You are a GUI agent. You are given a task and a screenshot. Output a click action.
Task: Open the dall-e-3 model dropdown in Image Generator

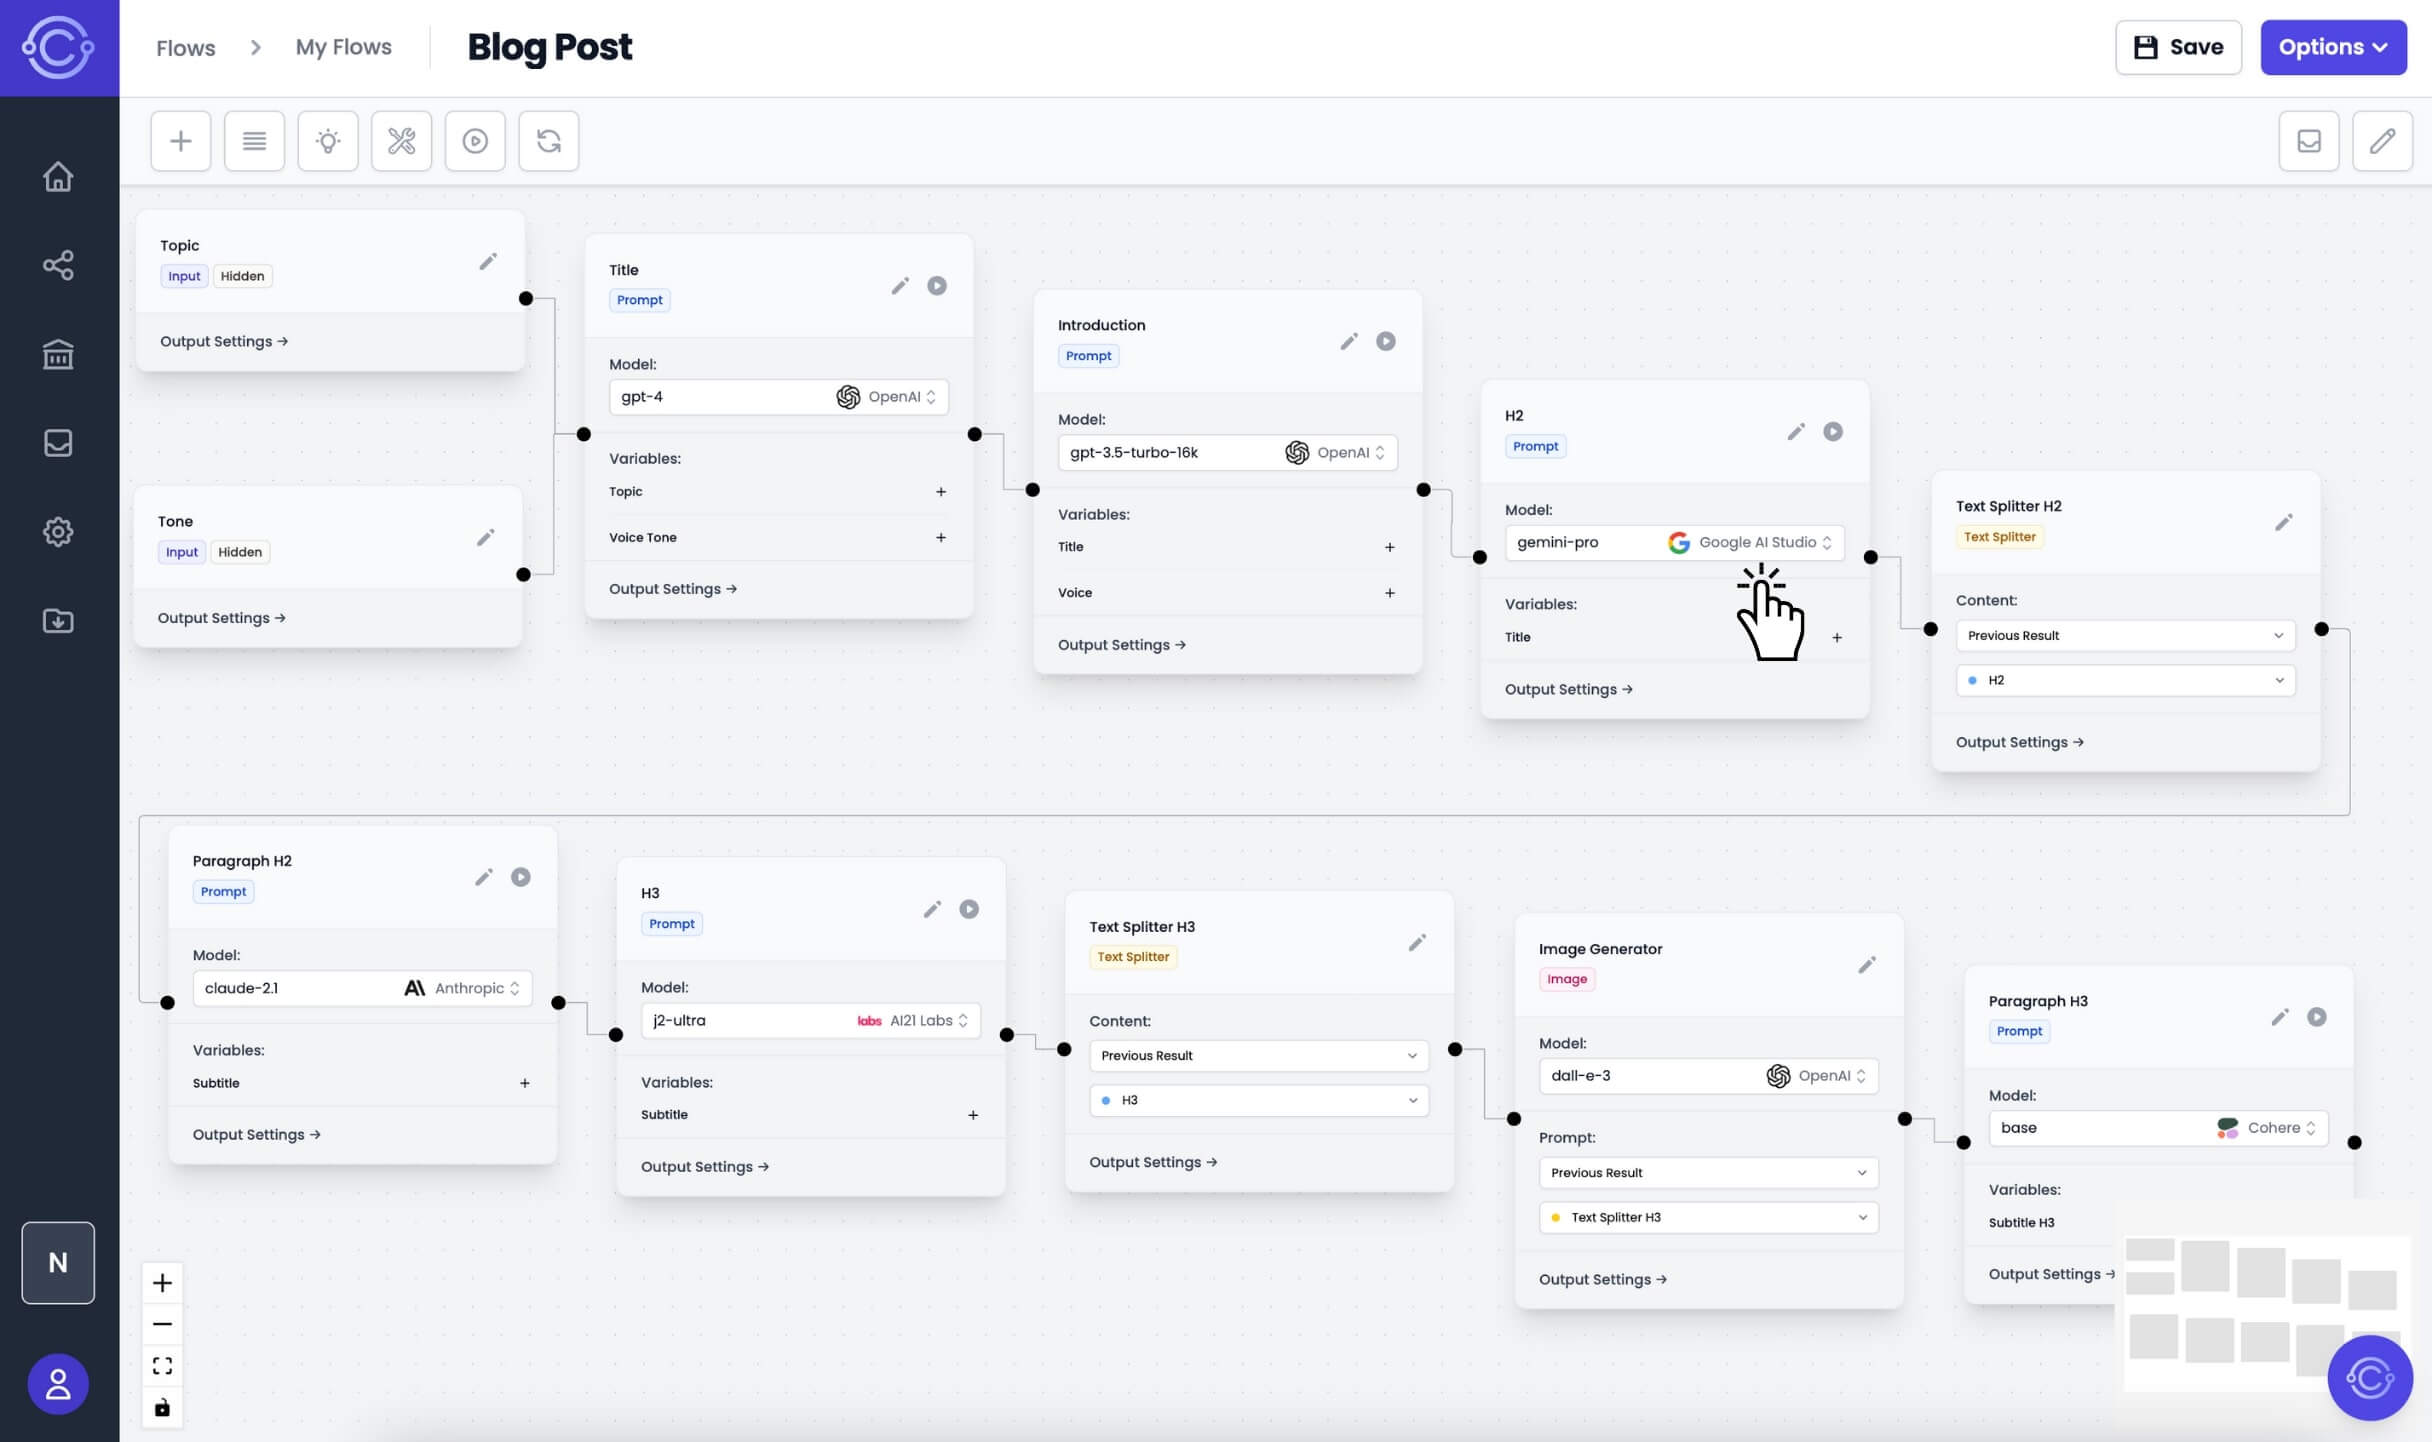(x=1707, y=1075)
